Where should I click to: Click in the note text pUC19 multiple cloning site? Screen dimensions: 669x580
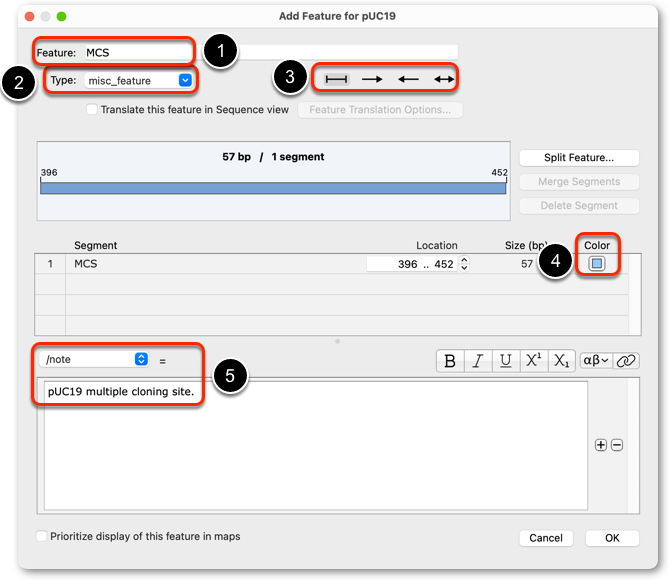pyautogui.click(x=121, y=391)
